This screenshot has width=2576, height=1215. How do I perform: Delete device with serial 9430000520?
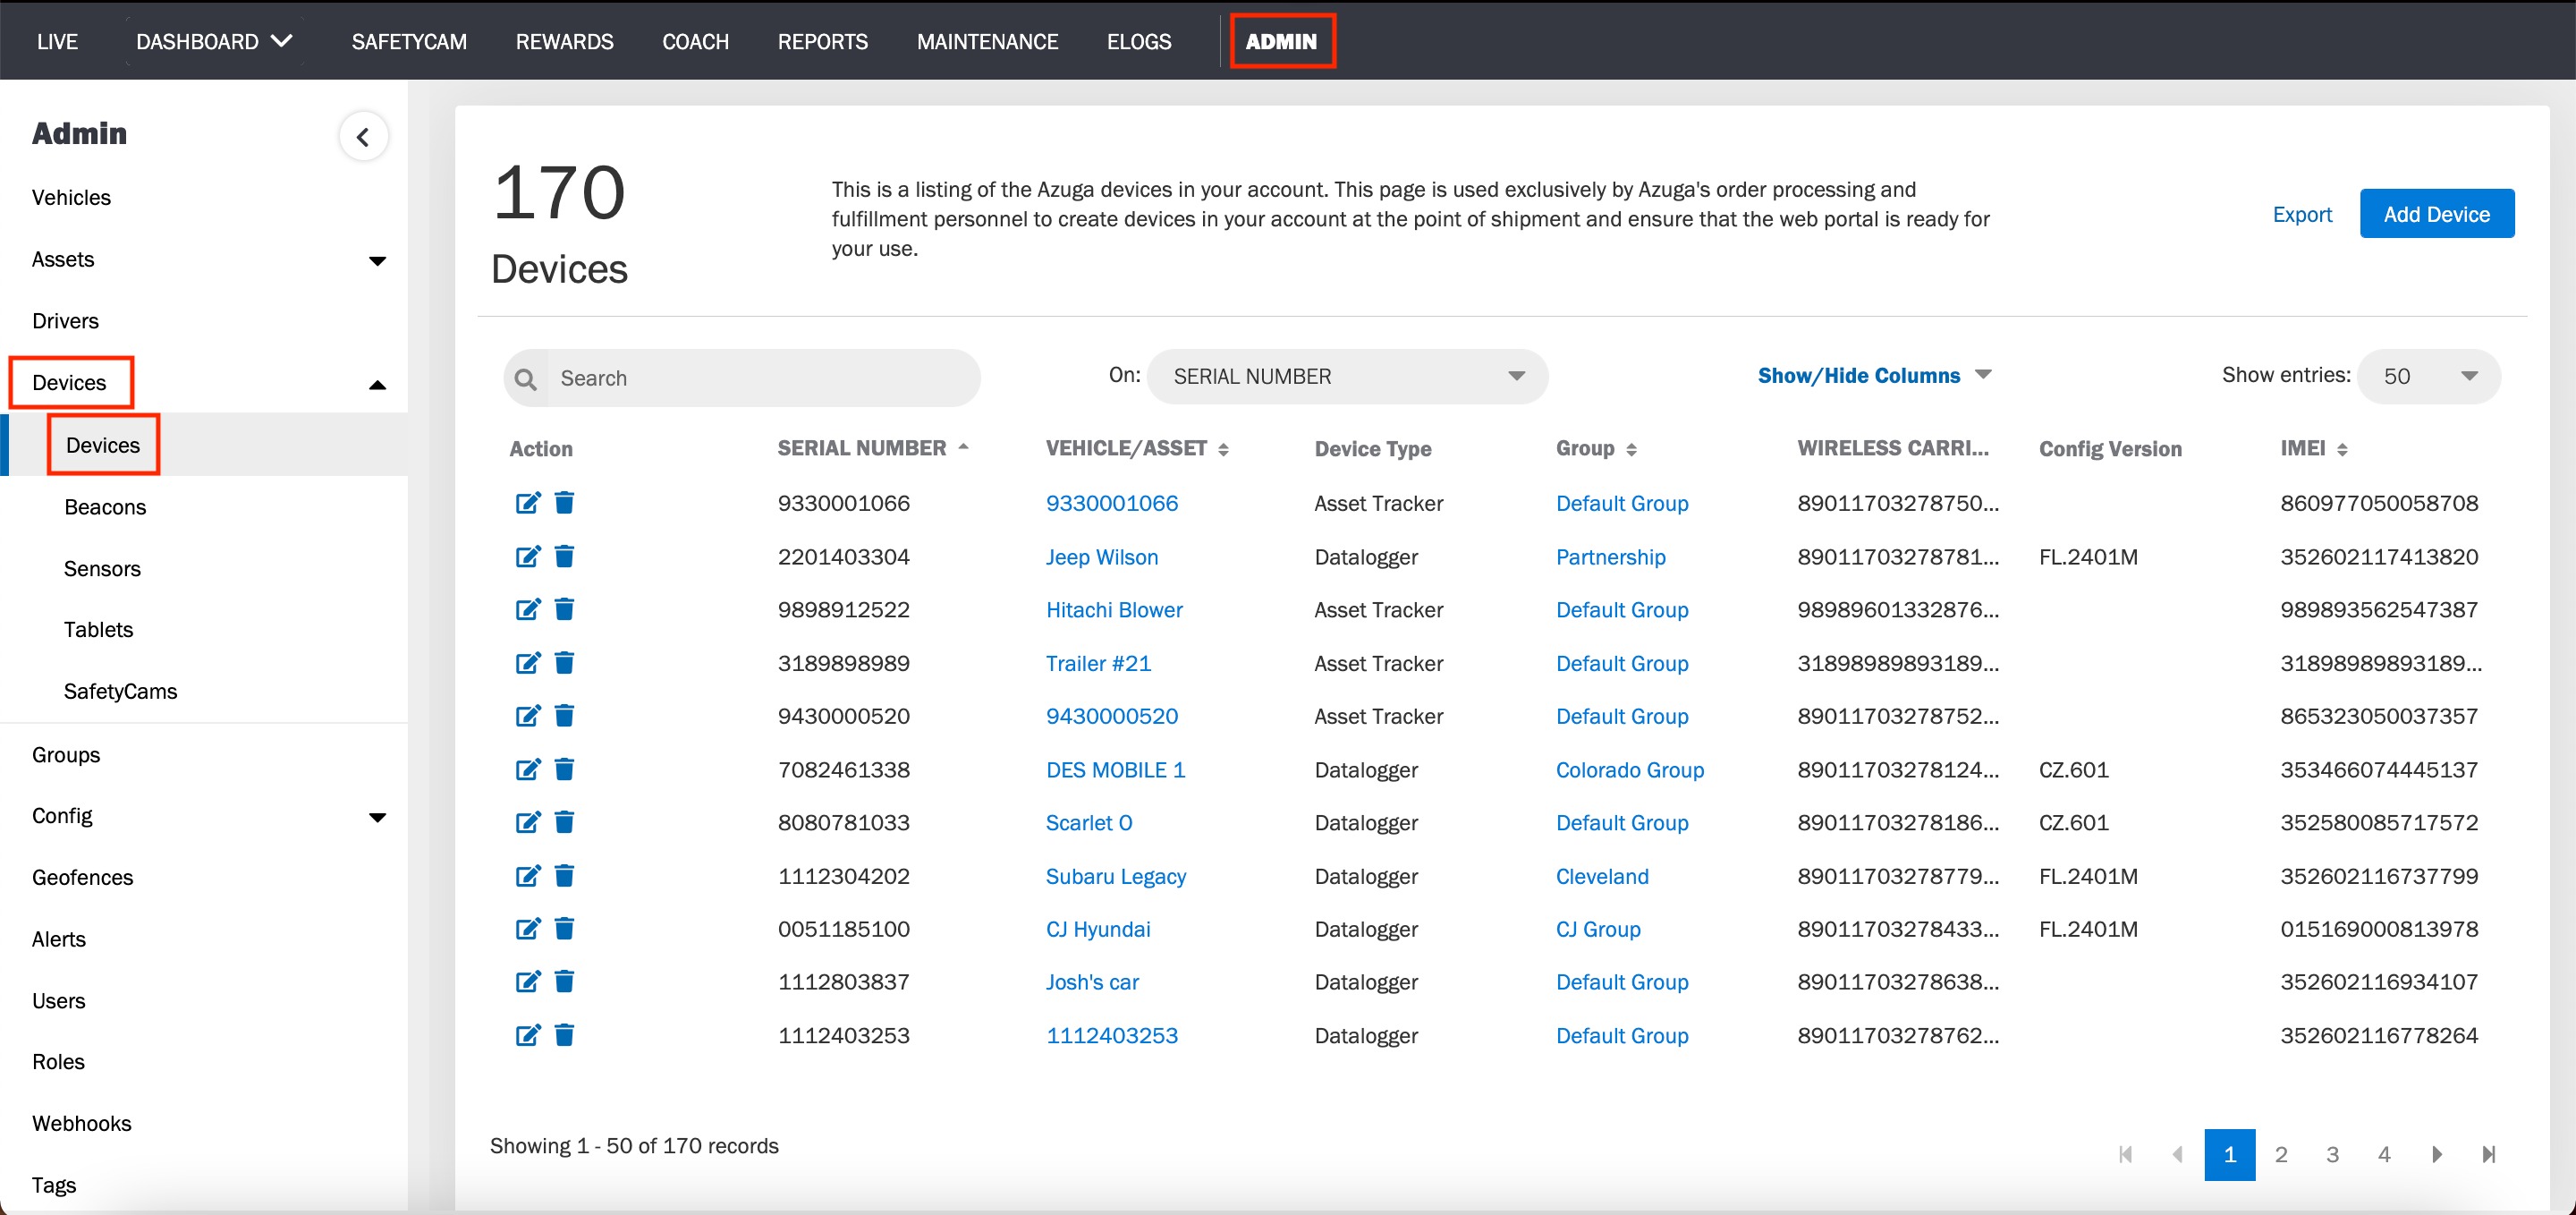(x=564, y=716)
